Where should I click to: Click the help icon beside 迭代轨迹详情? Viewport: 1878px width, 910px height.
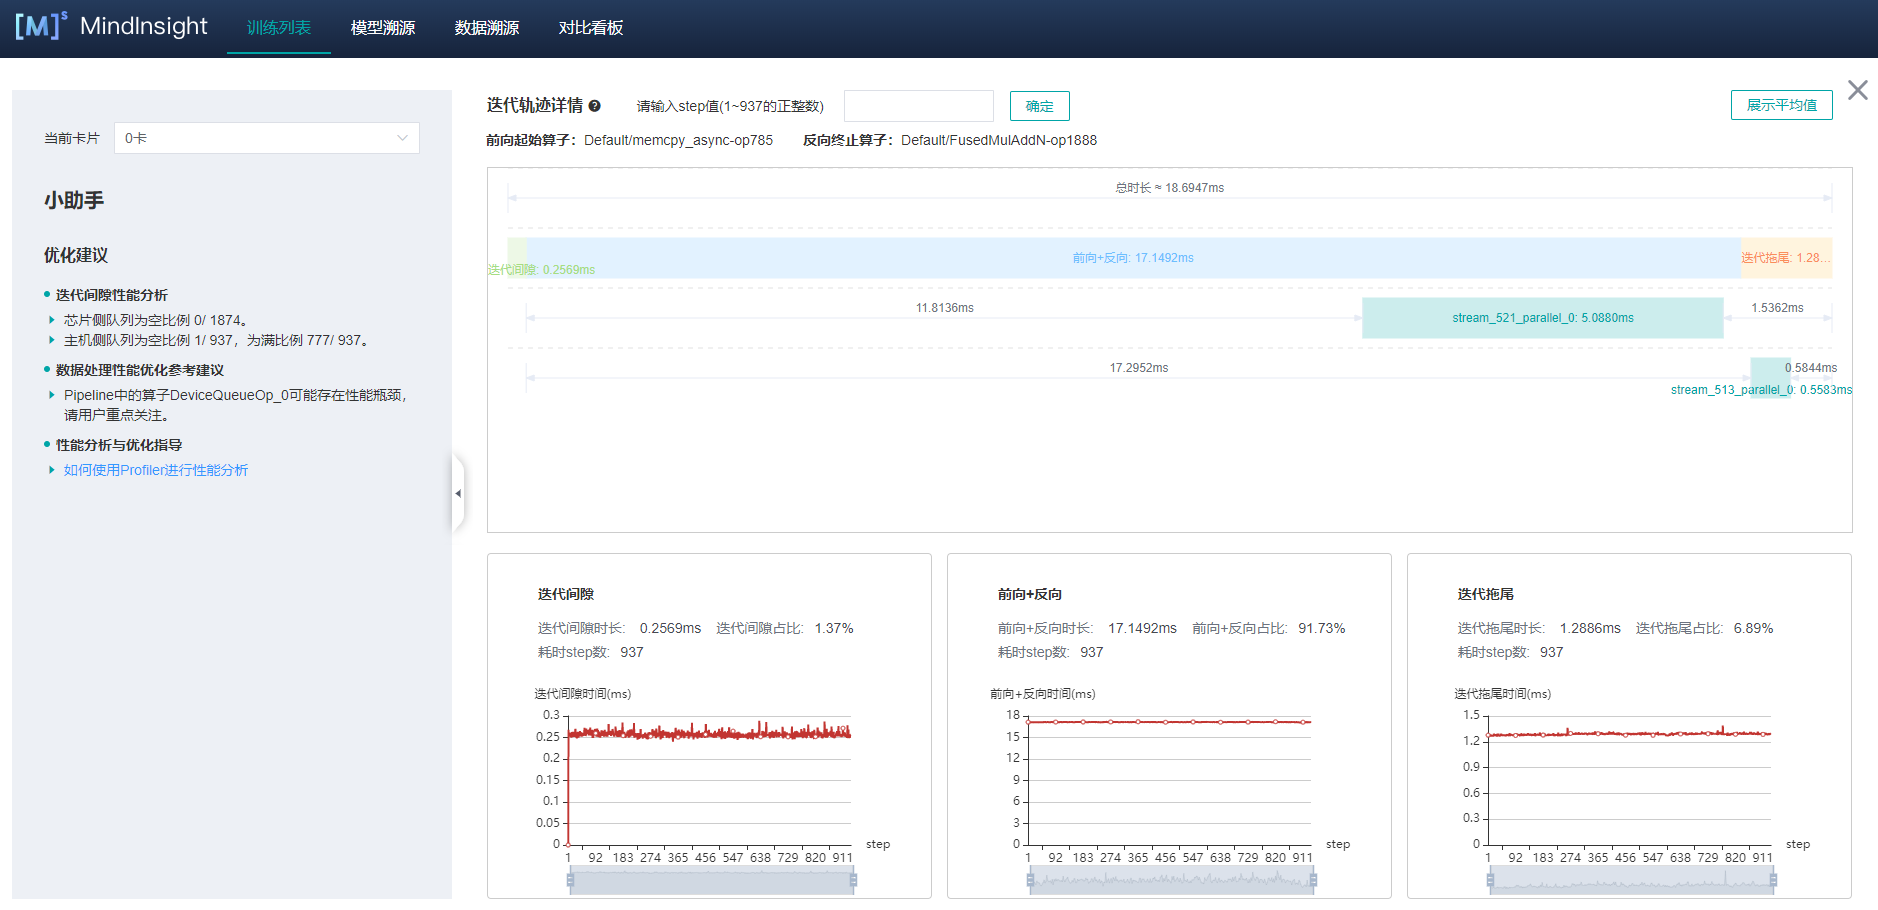(595, 106)
